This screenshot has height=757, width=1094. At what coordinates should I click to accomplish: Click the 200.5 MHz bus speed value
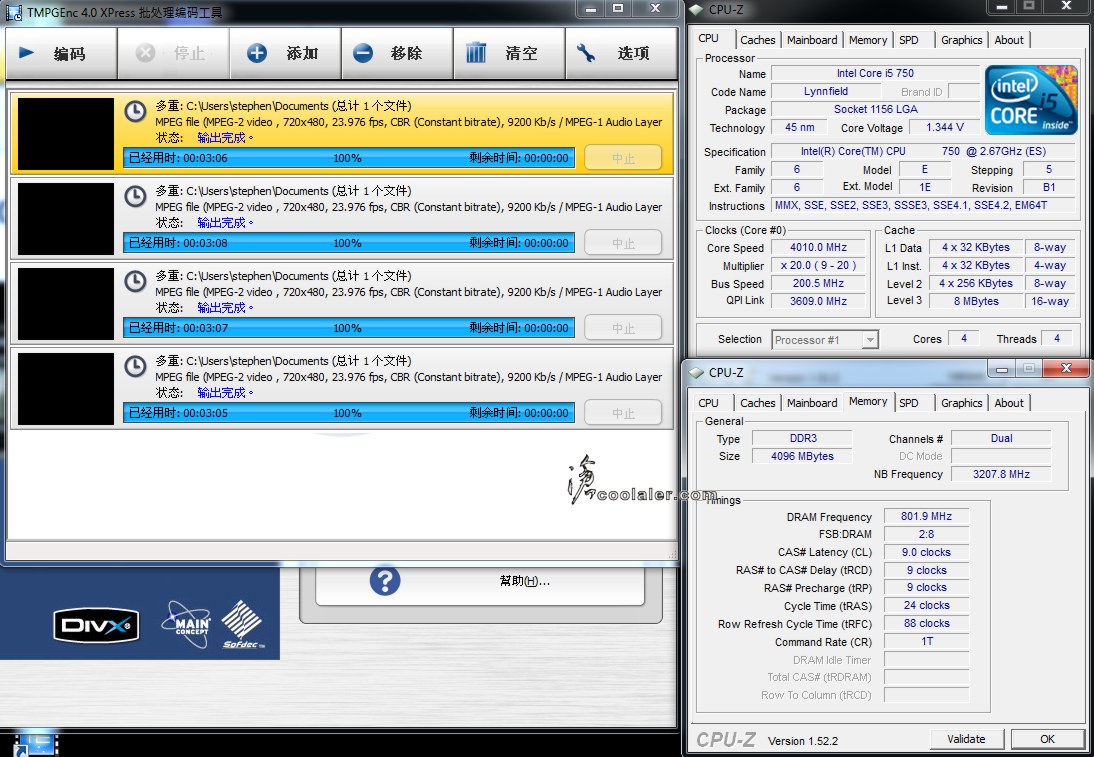pyautogui.click(x=818, y=283)
